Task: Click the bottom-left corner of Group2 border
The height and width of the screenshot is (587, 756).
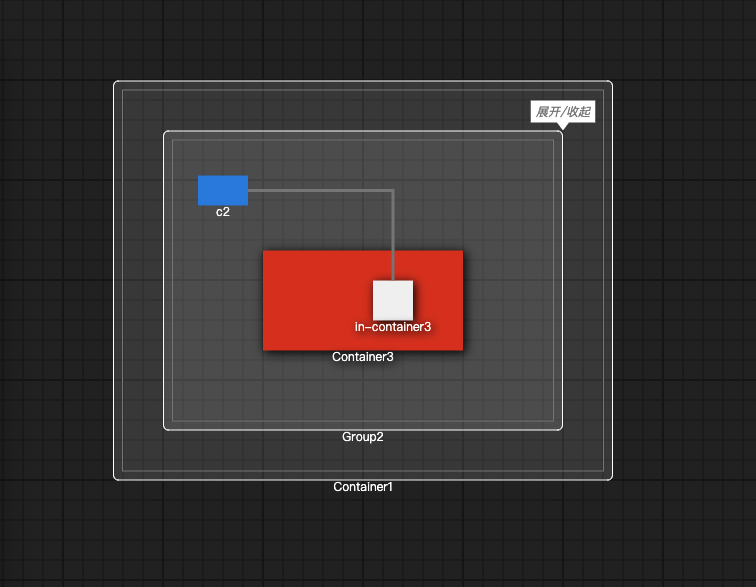Action: click(165, 429)
